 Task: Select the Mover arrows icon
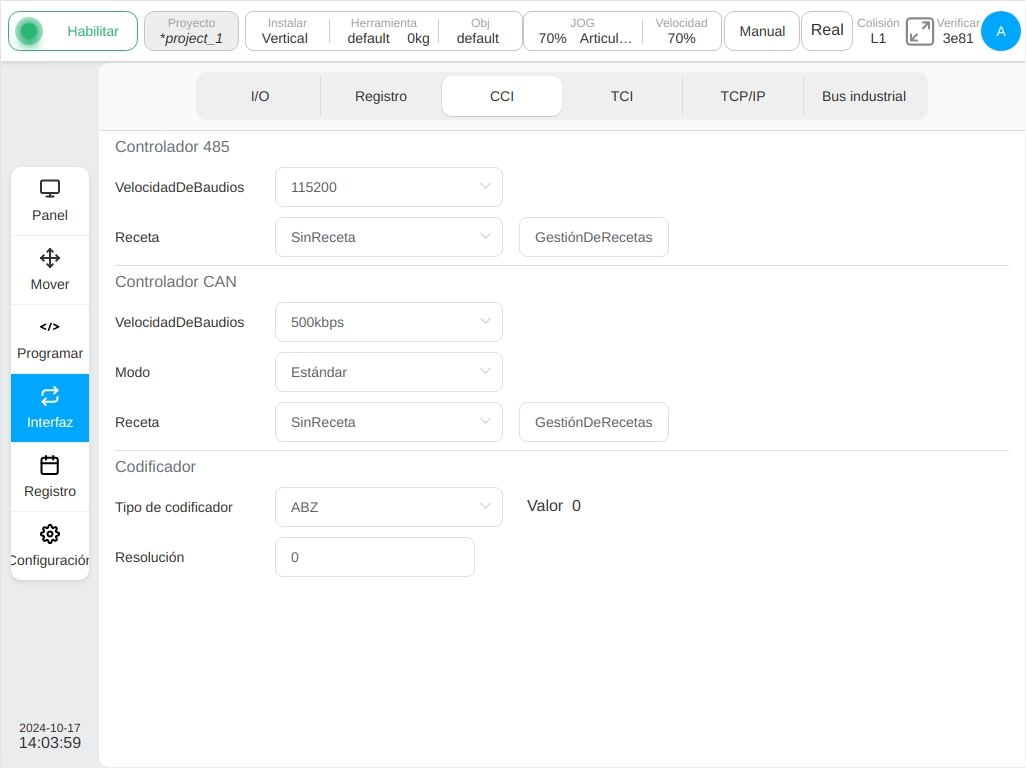point(50,258)
